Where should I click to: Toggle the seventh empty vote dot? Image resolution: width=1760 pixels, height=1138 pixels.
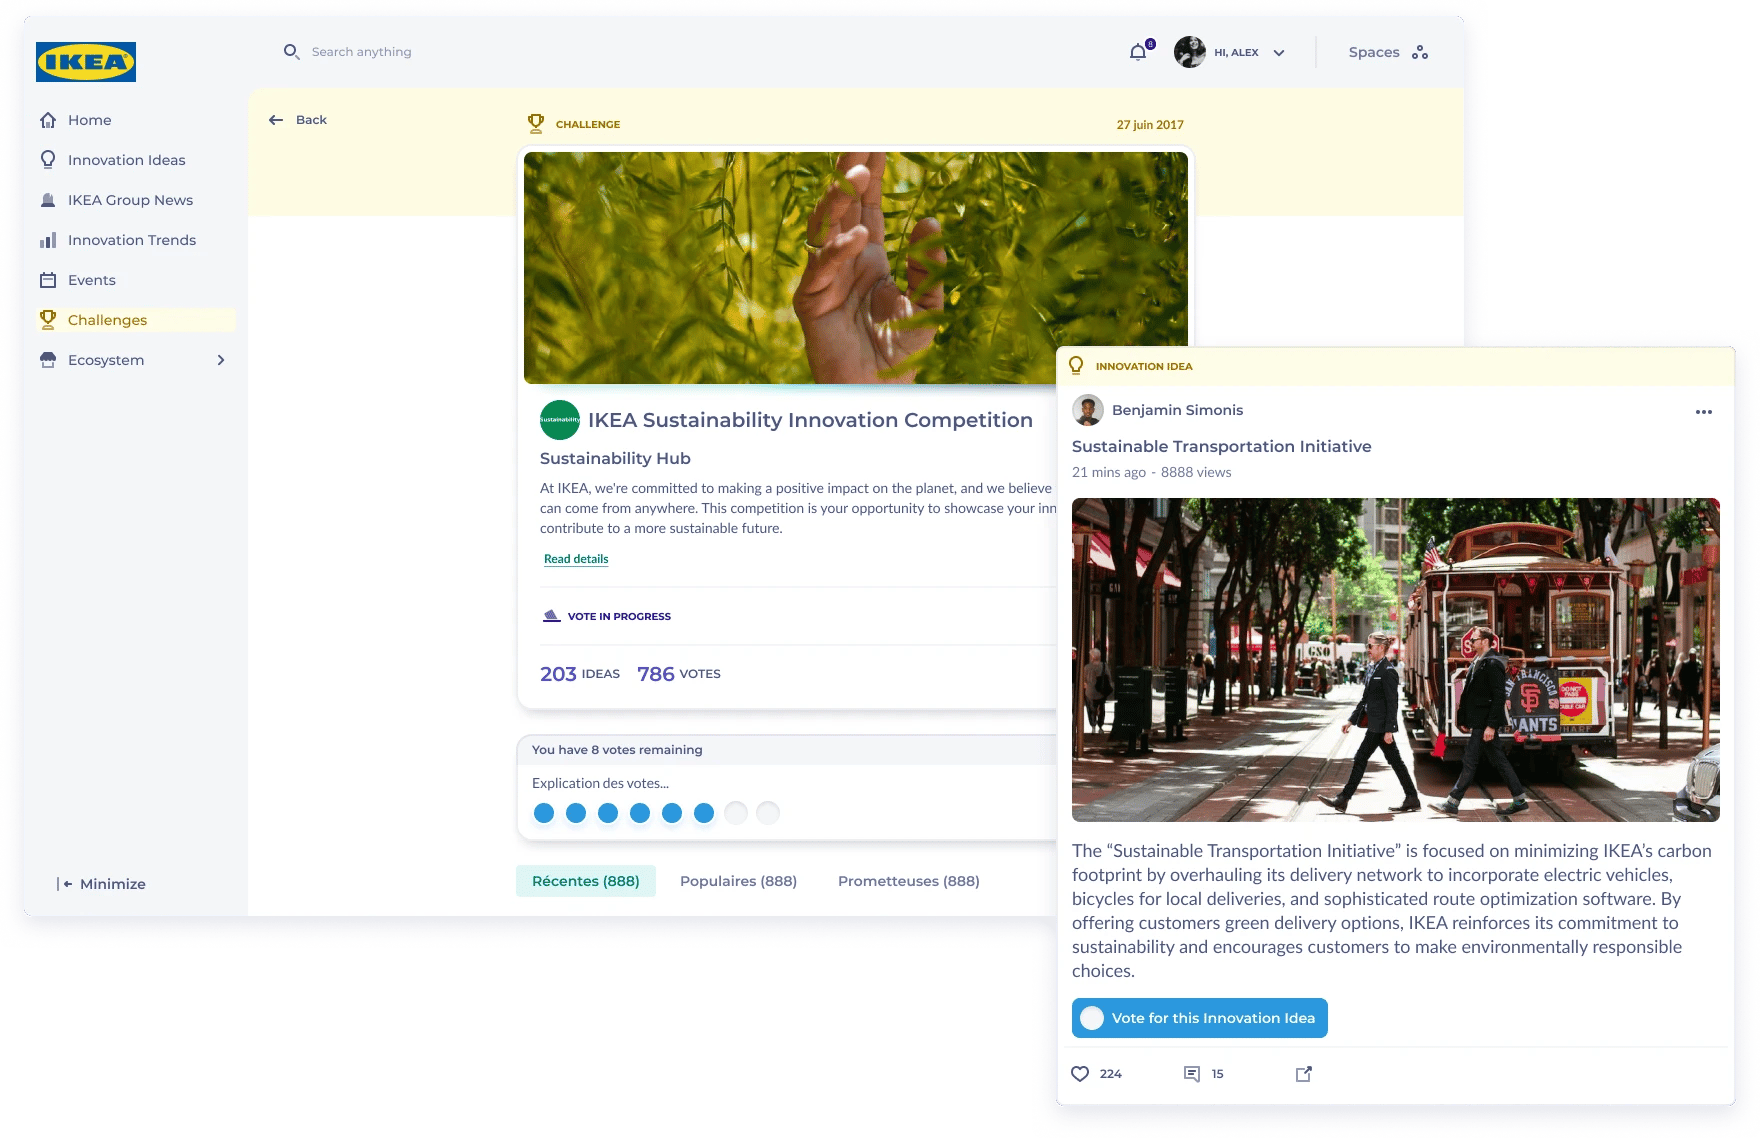[x=736, y=813]
